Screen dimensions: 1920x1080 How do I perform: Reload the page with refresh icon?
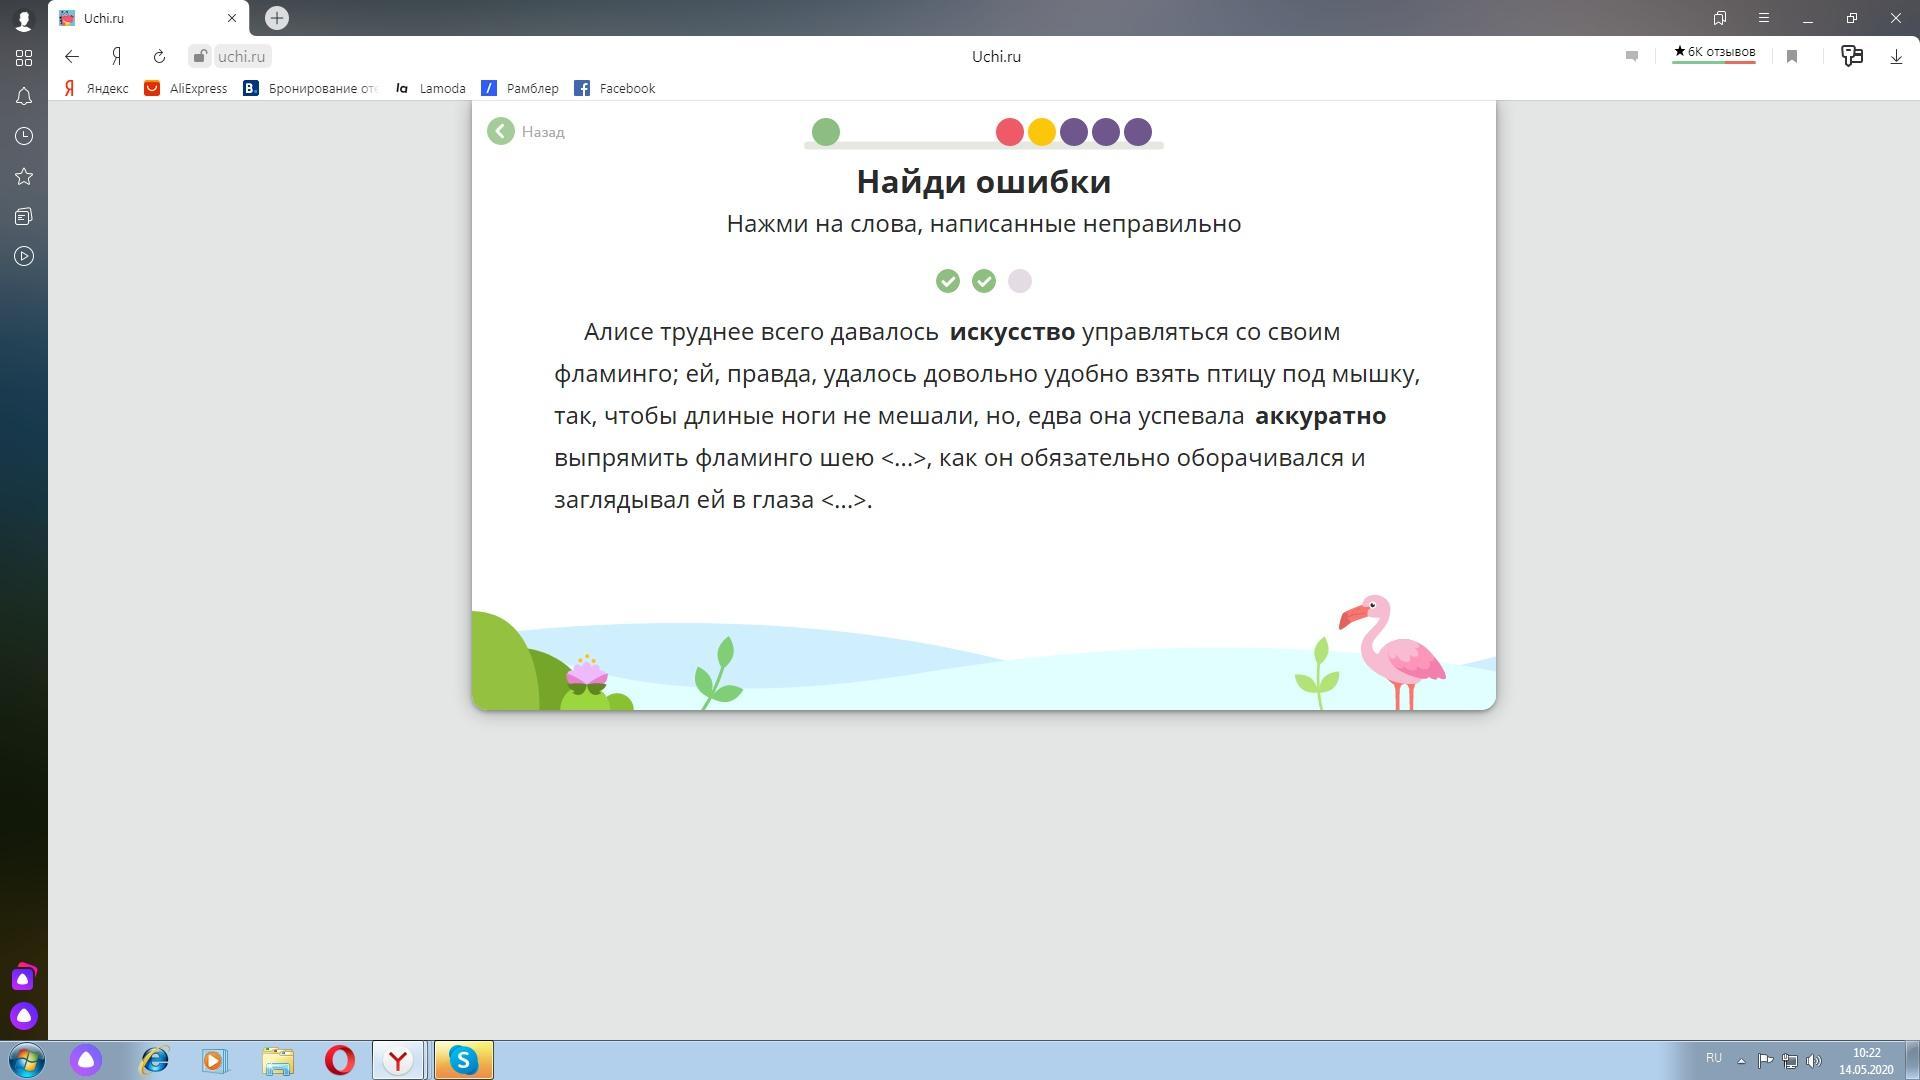(159, 57)
